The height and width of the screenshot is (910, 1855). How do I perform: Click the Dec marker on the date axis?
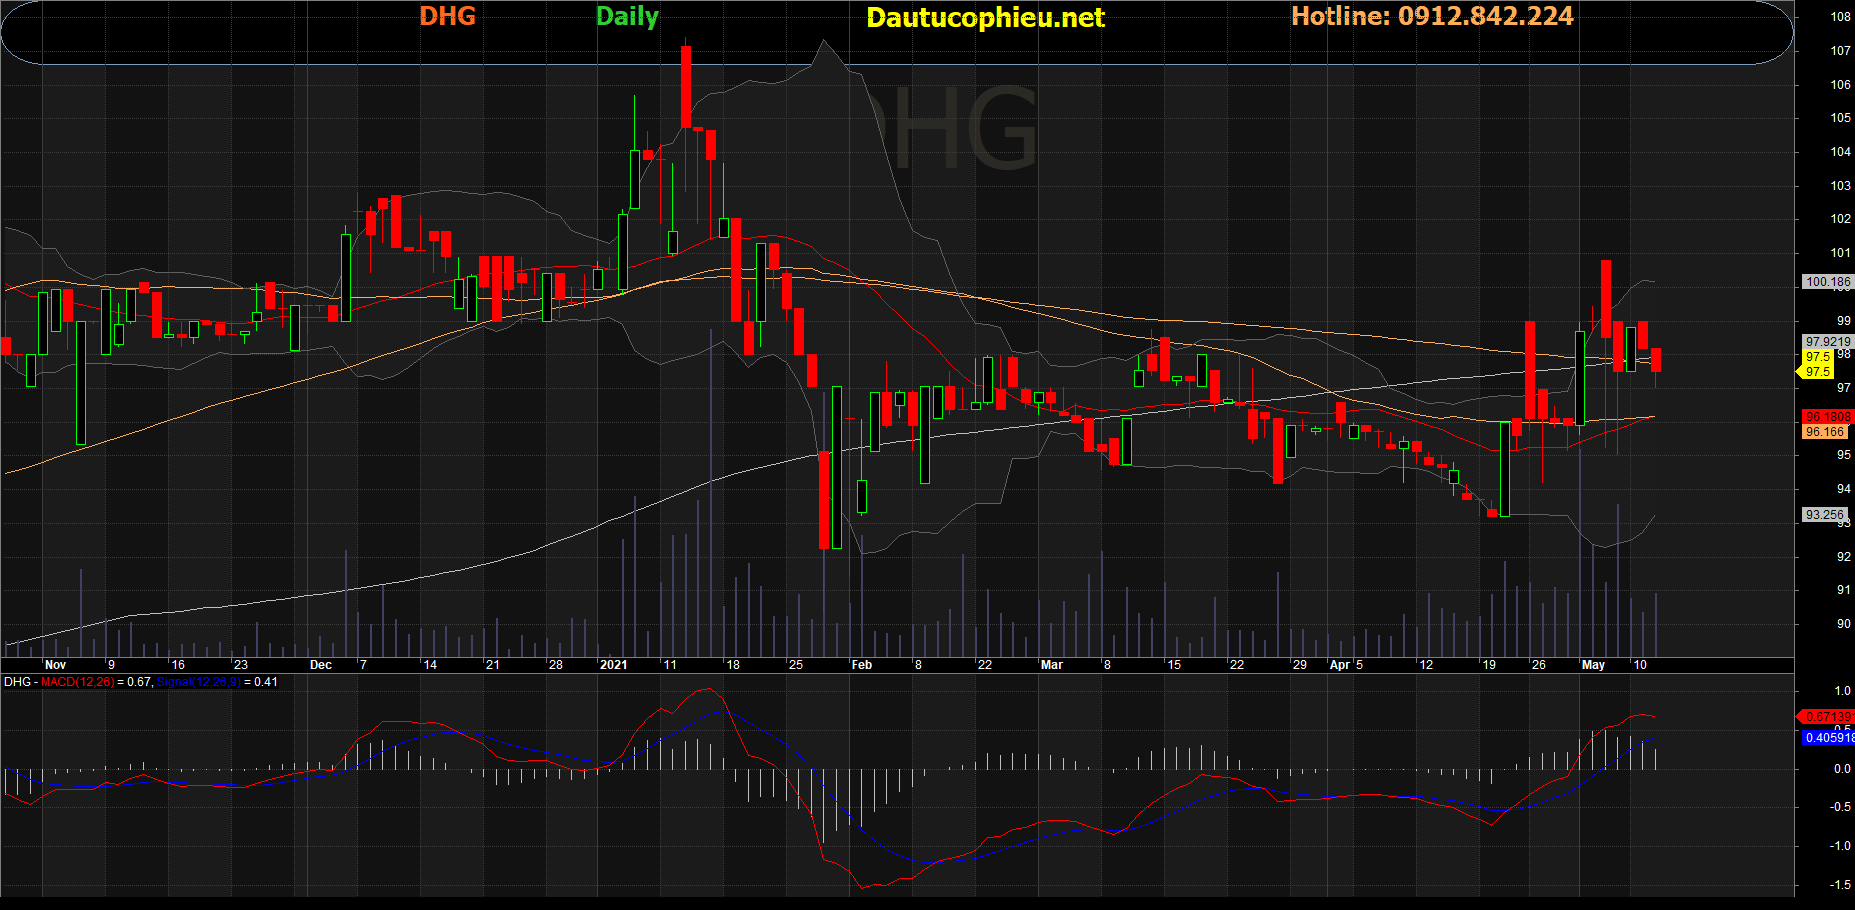[x=321, y=665]
